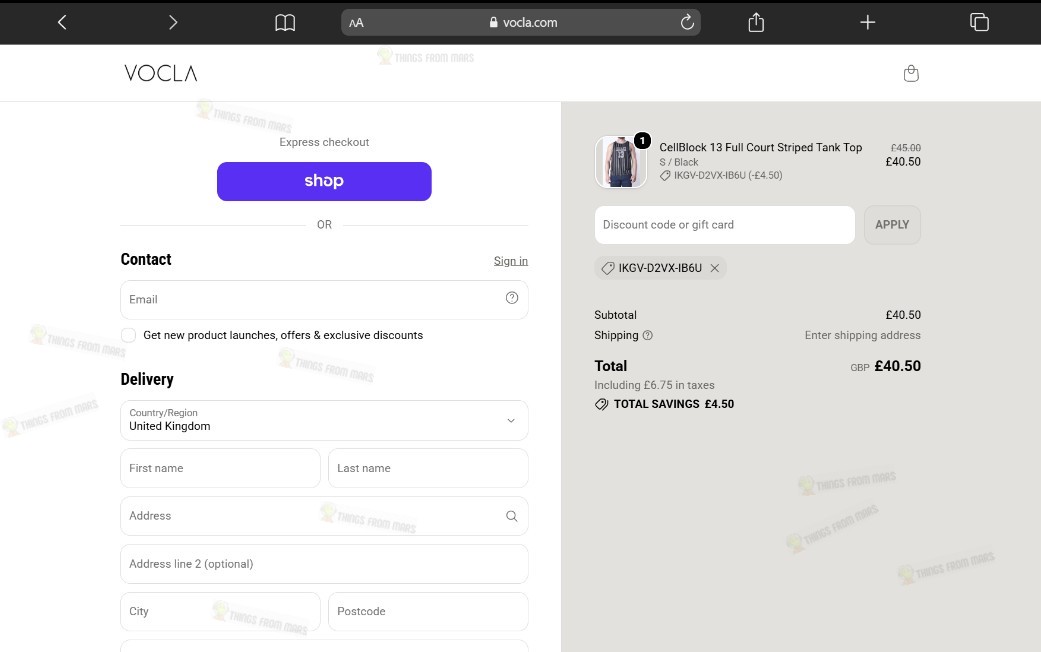Image resolution: width=1041 pixels, height=652 pixels.
Task: Focus the Postcode field
Action: coord(428,611)
